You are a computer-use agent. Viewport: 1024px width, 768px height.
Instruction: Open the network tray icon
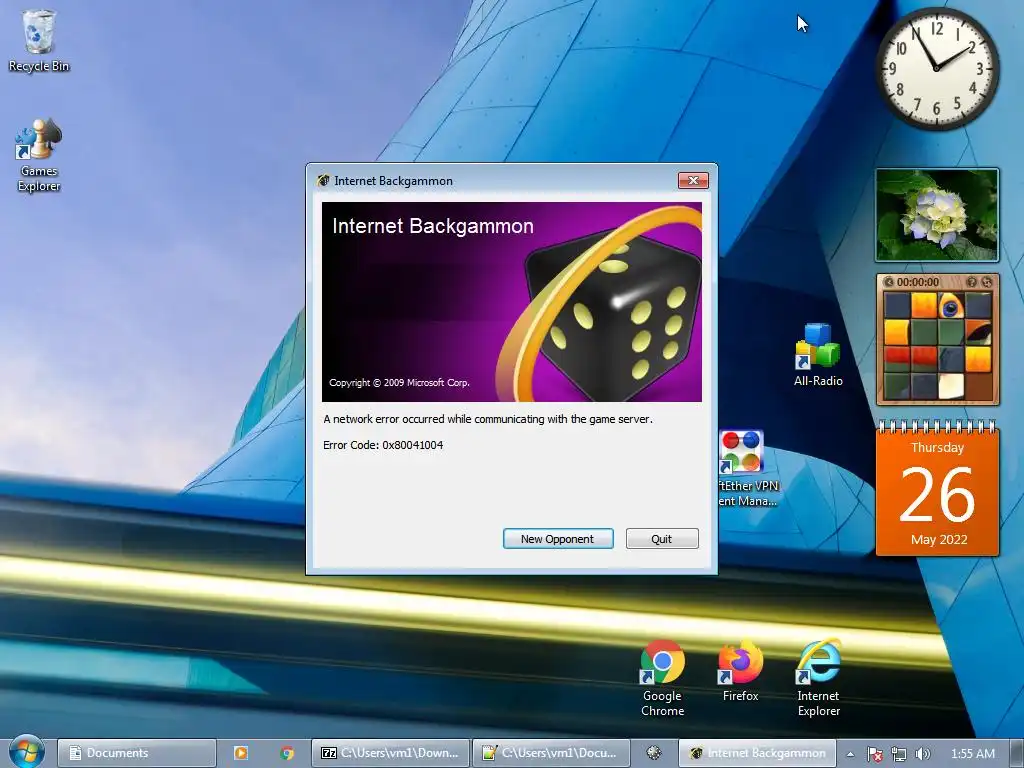[x=899, y=754]
